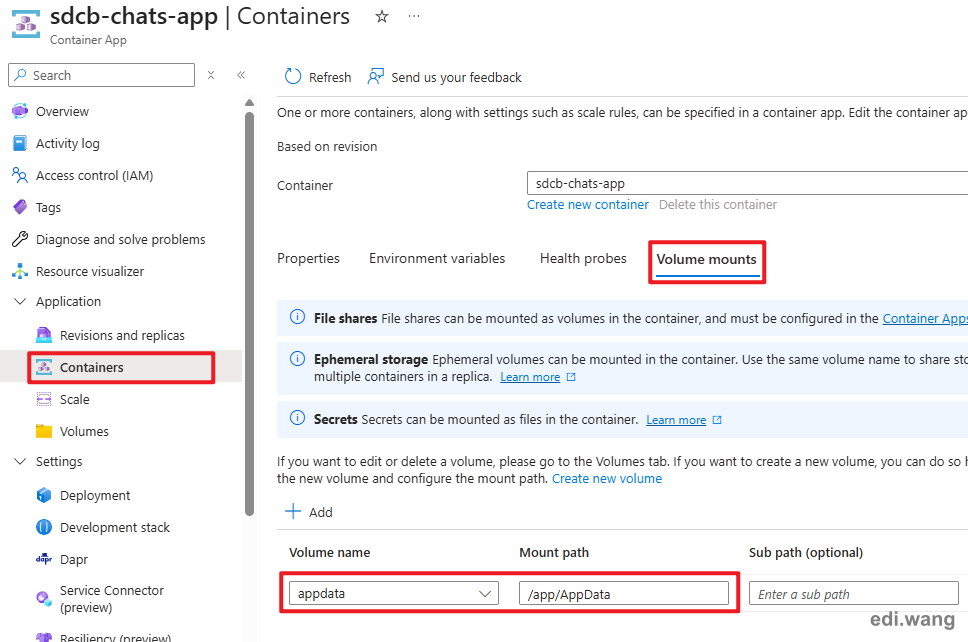Open the Container selector sdcb-chats-app
The height and width of the screenshot is (642, 968).
click(x=747, y=183)
